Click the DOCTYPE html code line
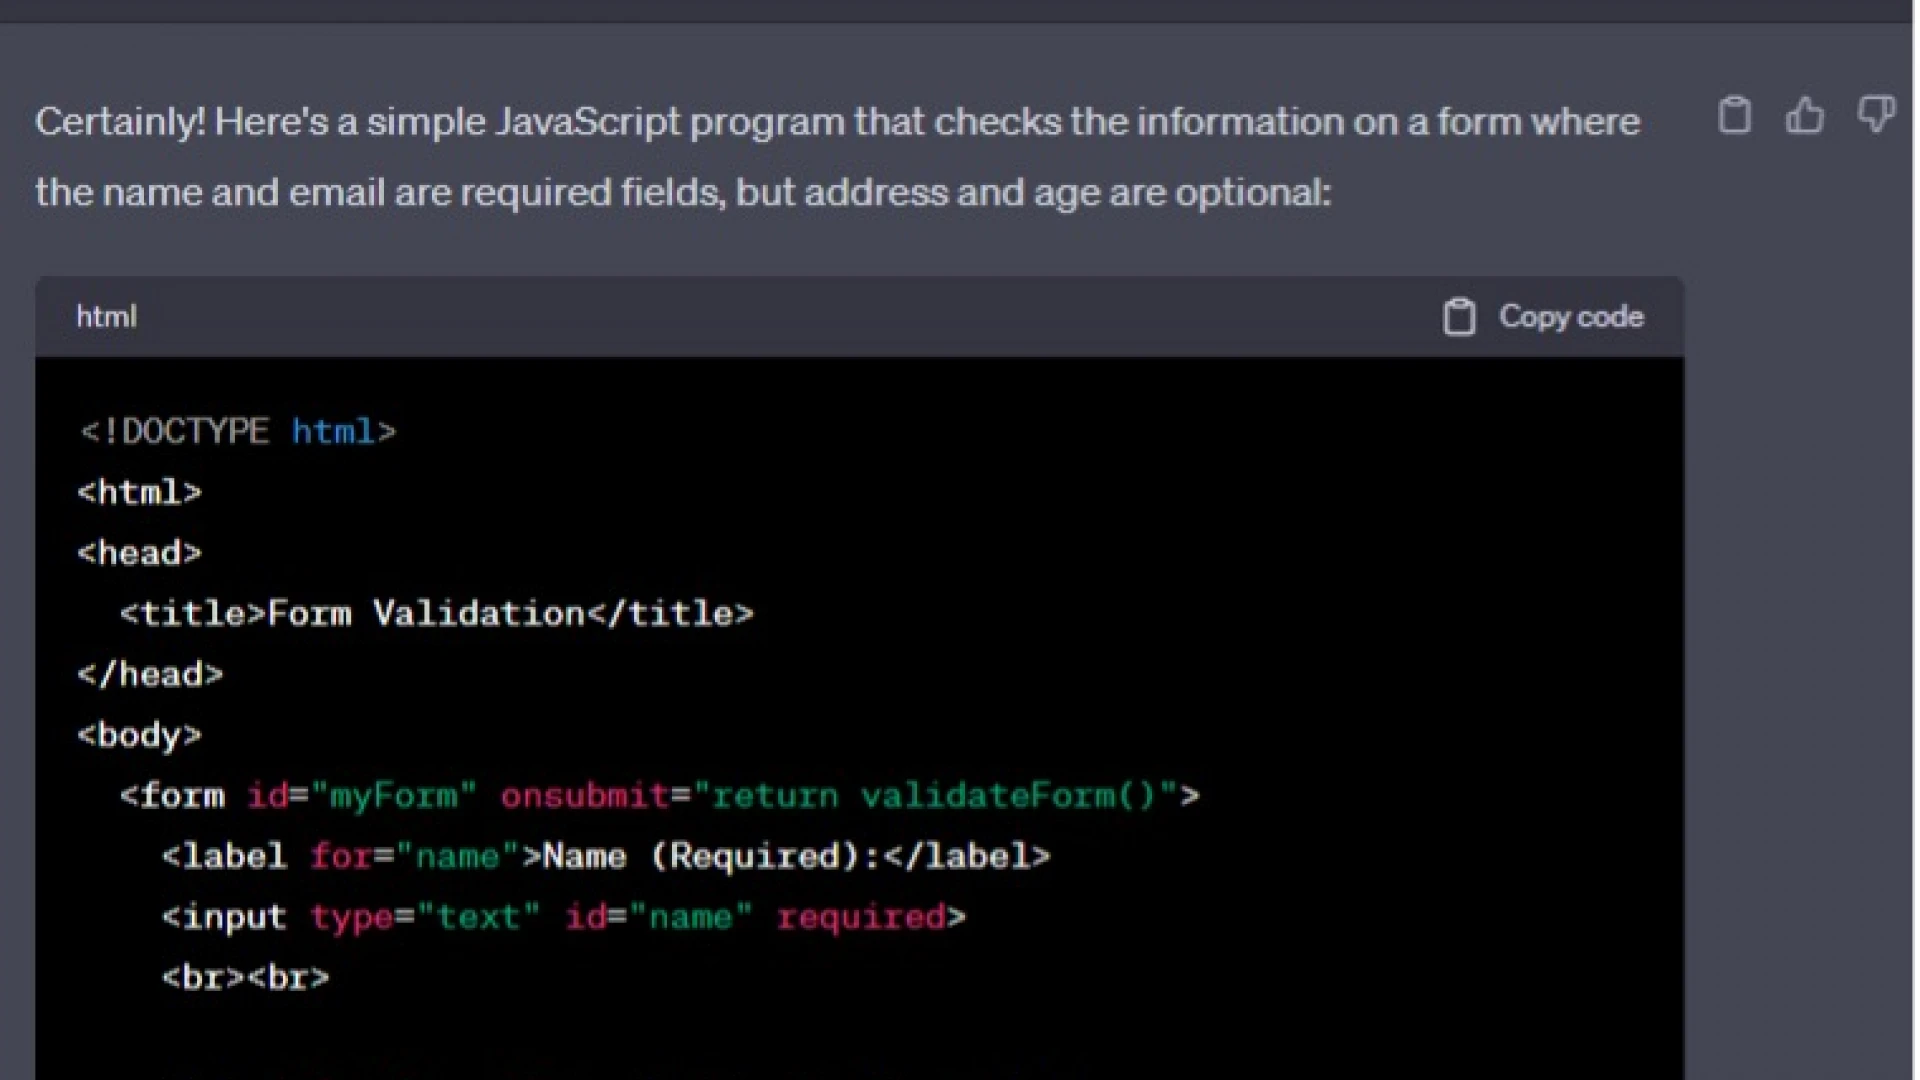The image size is (1920, 1080). click(238, 432)
